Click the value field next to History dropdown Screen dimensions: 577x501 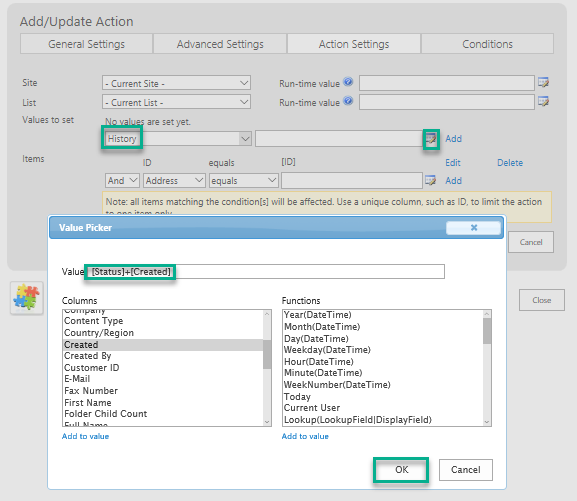pyautogui.click(x=339, y=139)
